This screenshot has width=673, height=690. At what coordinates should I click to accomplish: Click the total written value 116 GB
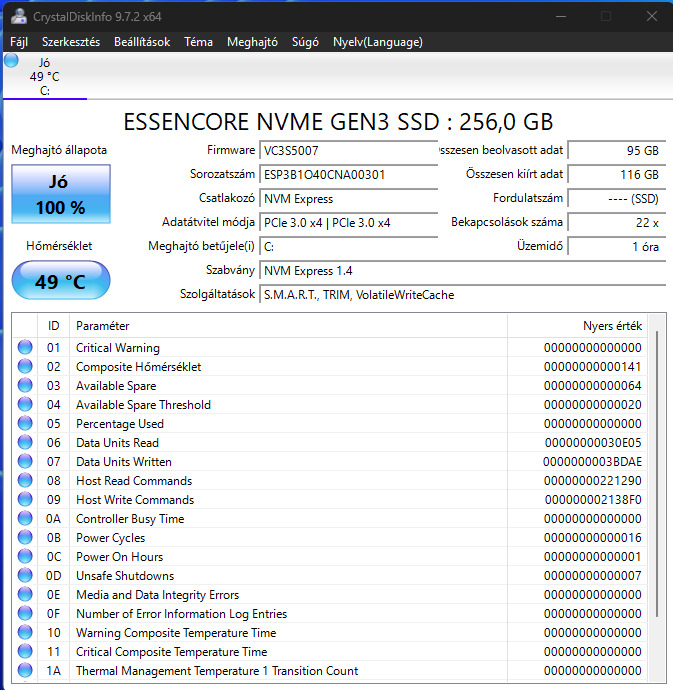tap(617, 175)
